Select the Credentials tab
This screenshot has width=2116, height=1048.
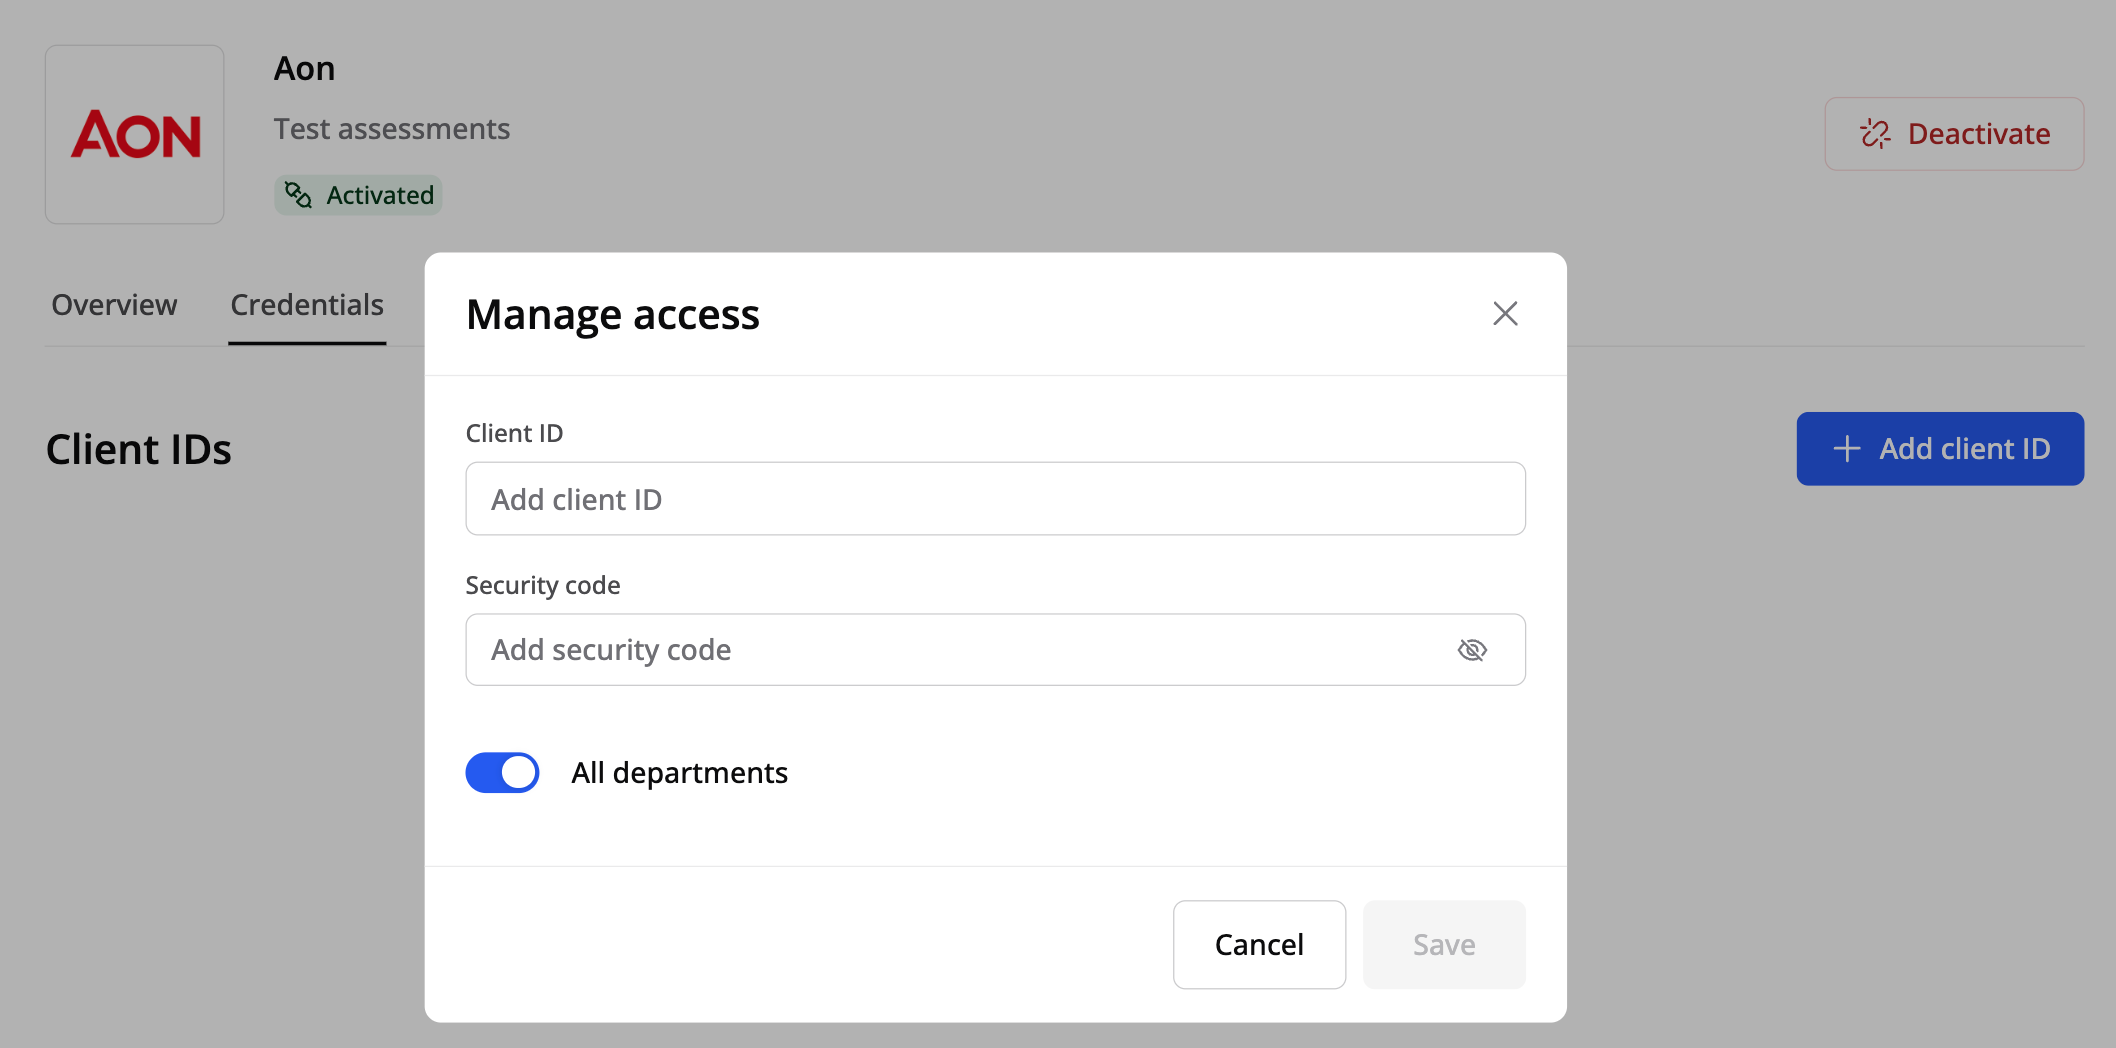(307, 305)
